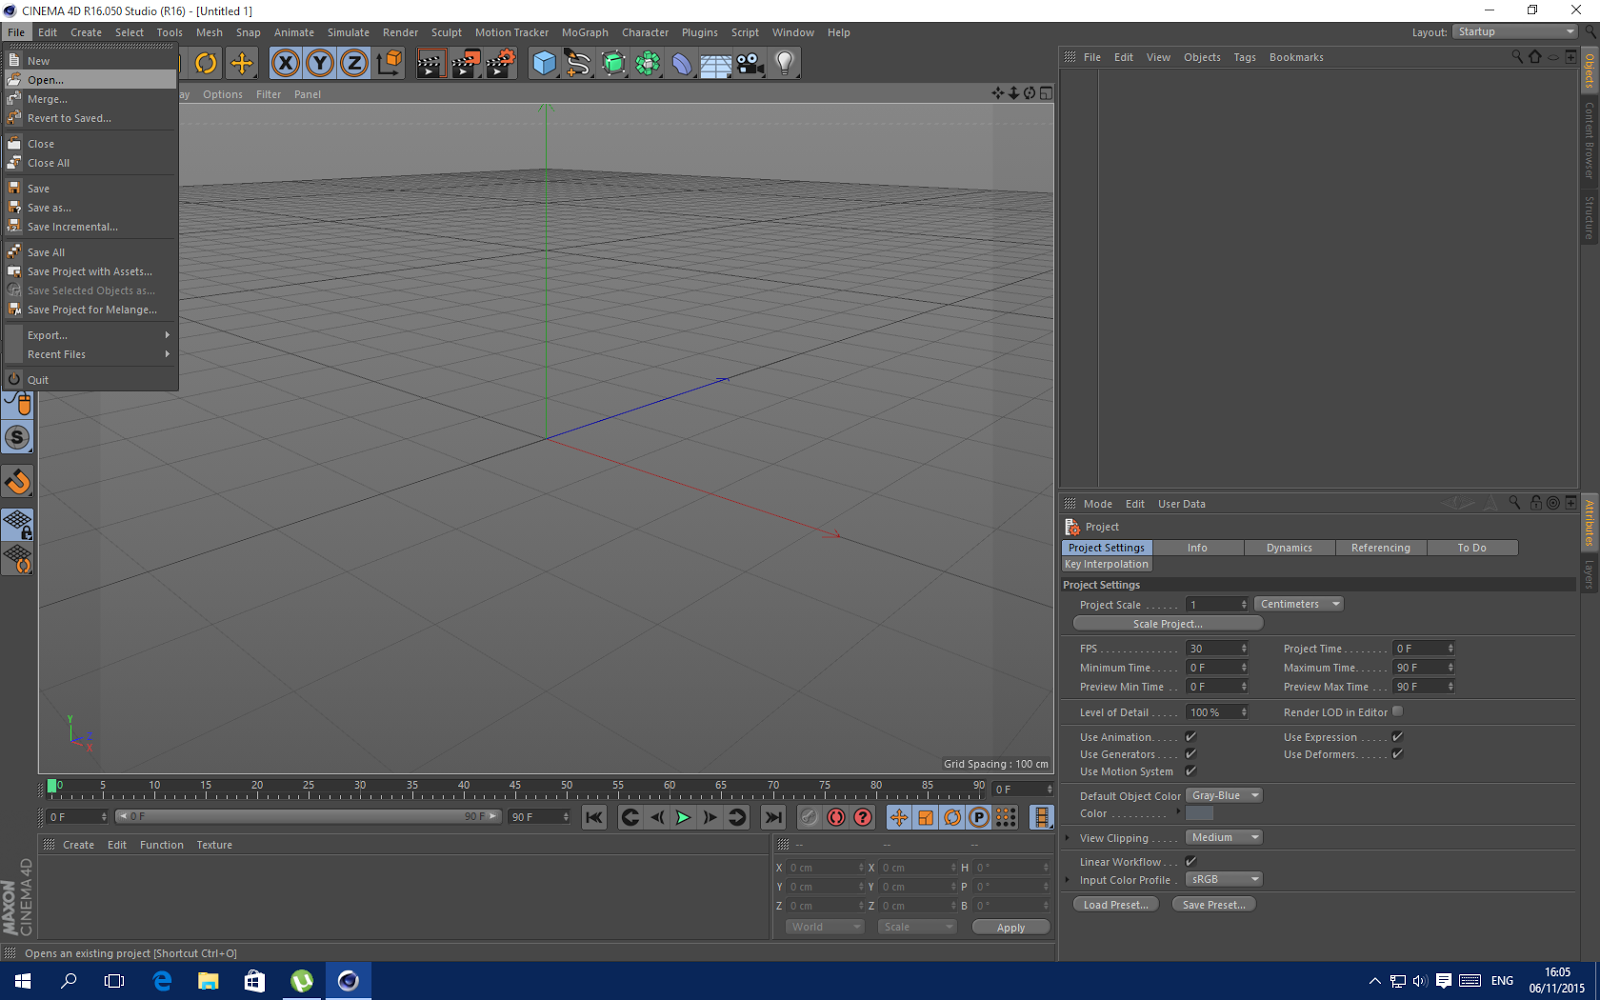Toggle the Use Generators checkbox
Viewport: 1600px width, 1000px height.
coord(1191,754)
